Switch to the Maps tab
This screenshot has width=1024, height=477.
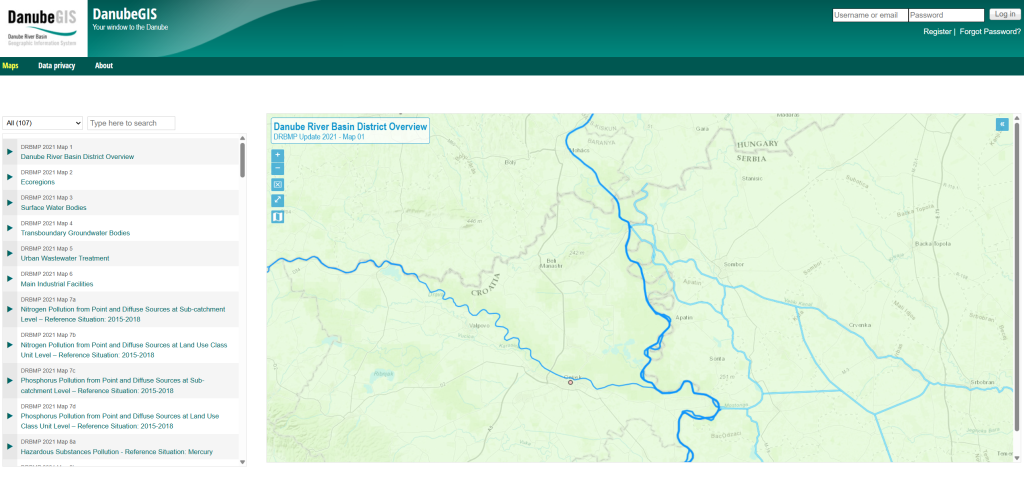[10, 66]
